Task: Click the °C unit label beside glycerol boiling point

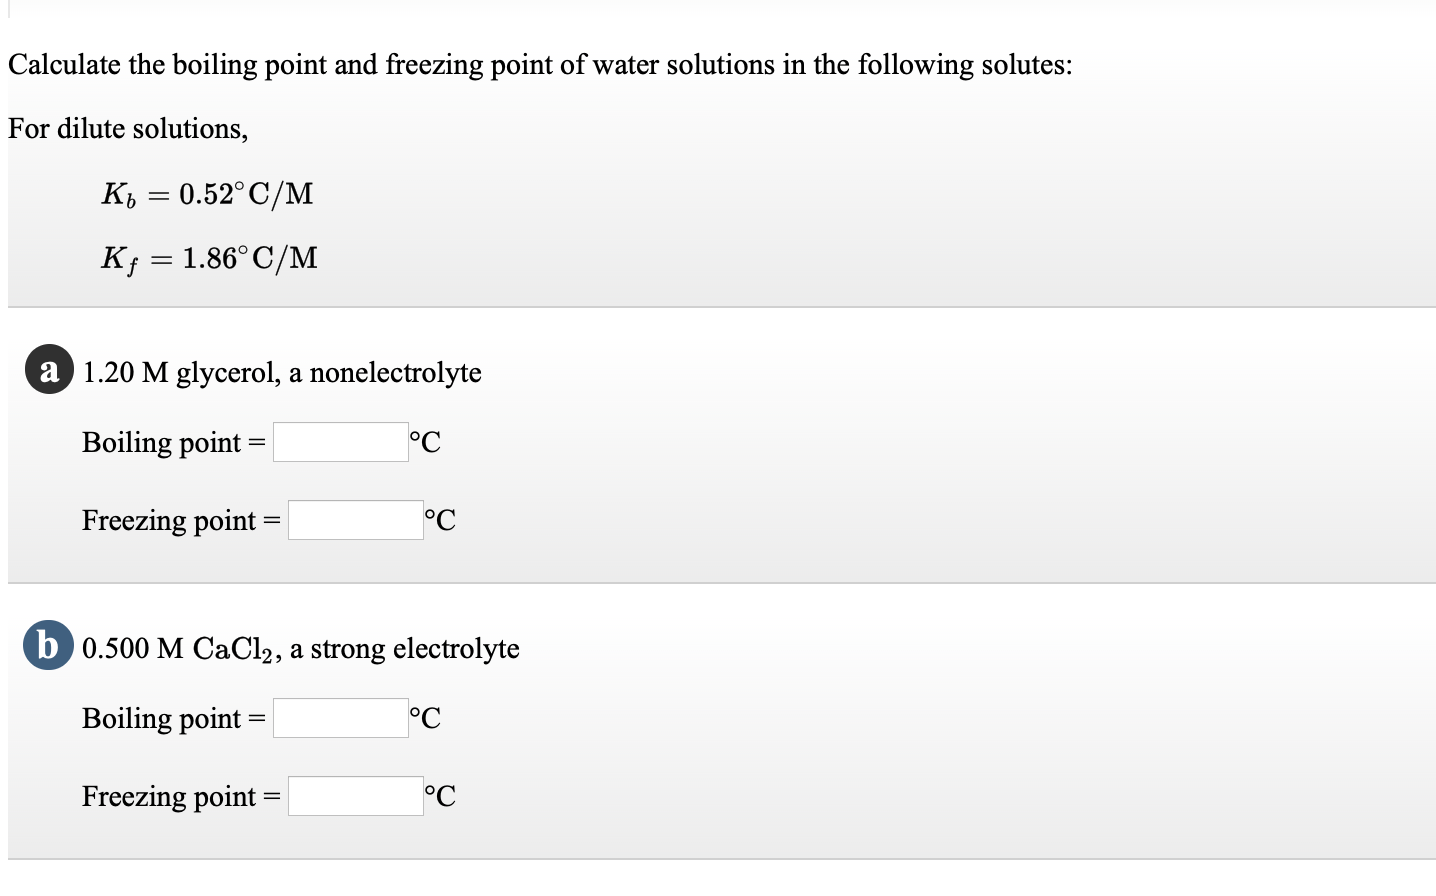Action: click(424, 441)
